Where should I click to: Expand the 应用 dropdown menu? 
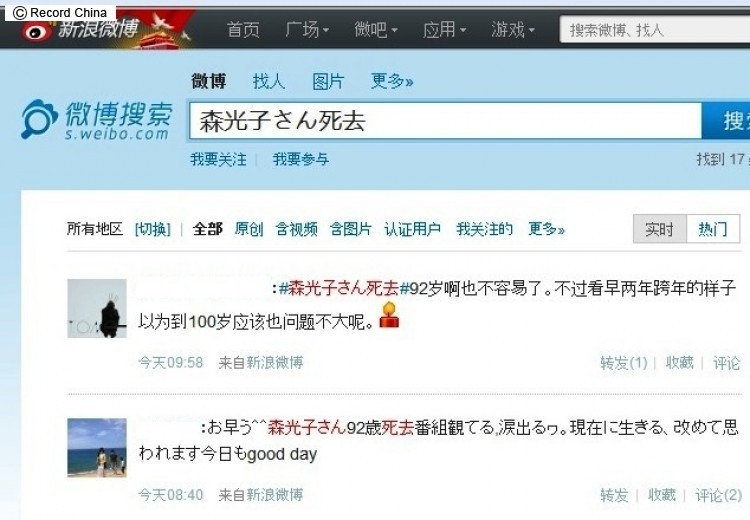(444, 30)
